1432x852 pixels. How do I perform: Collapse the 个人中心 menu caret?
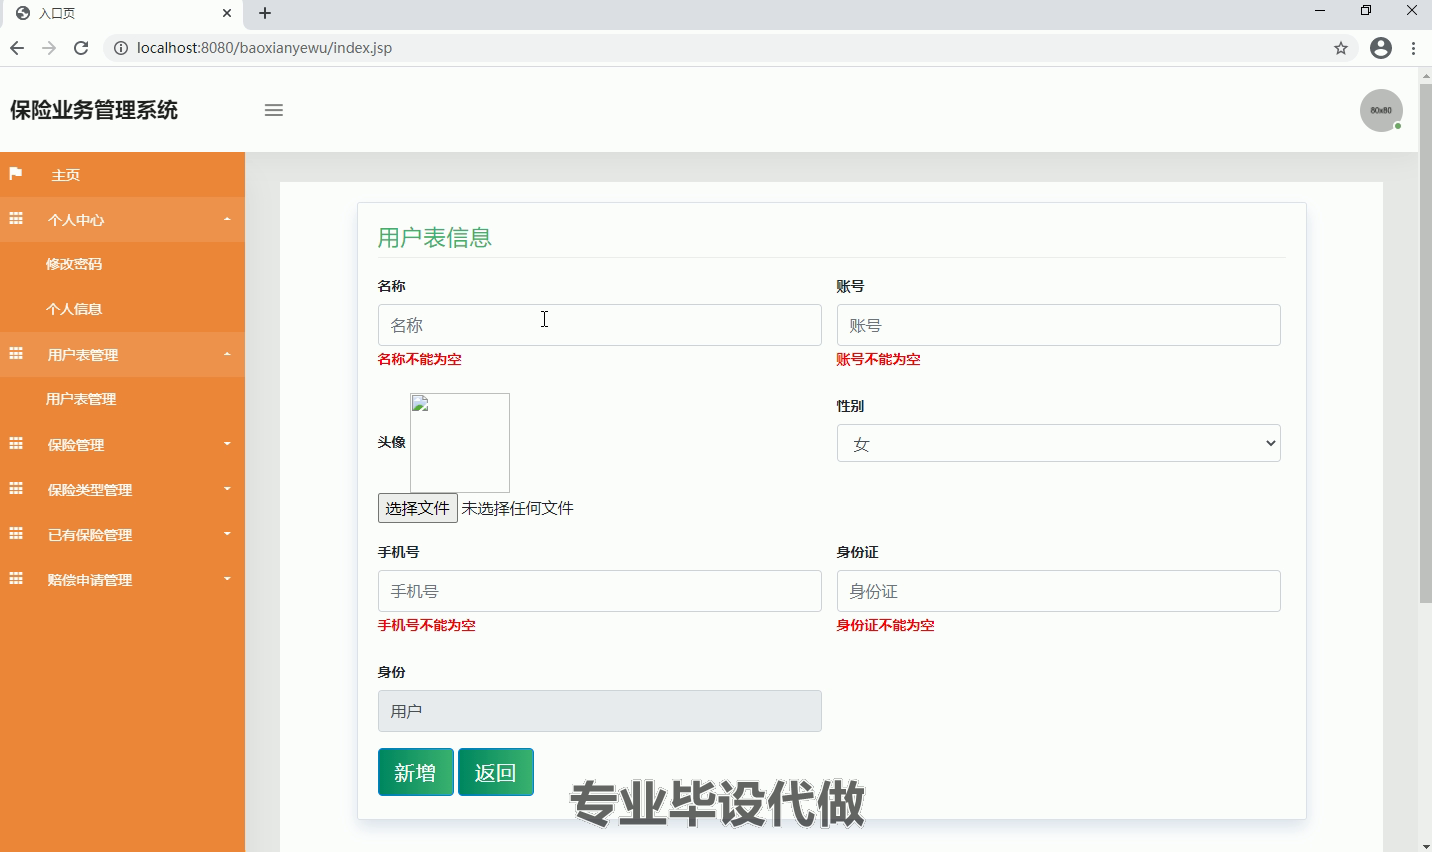click(x=227, y=219)
